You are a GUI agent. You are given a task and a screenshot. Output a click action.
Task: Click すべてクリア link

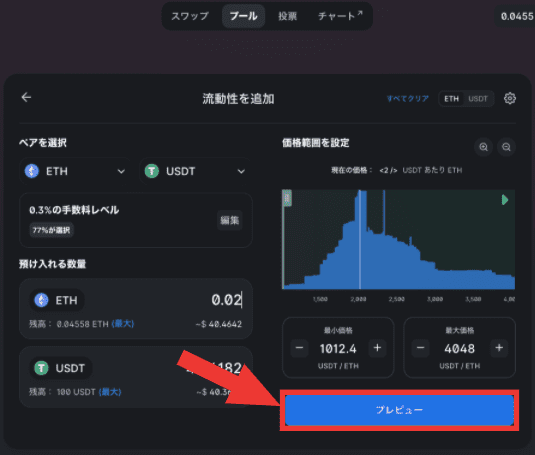(x=408, y=99)
